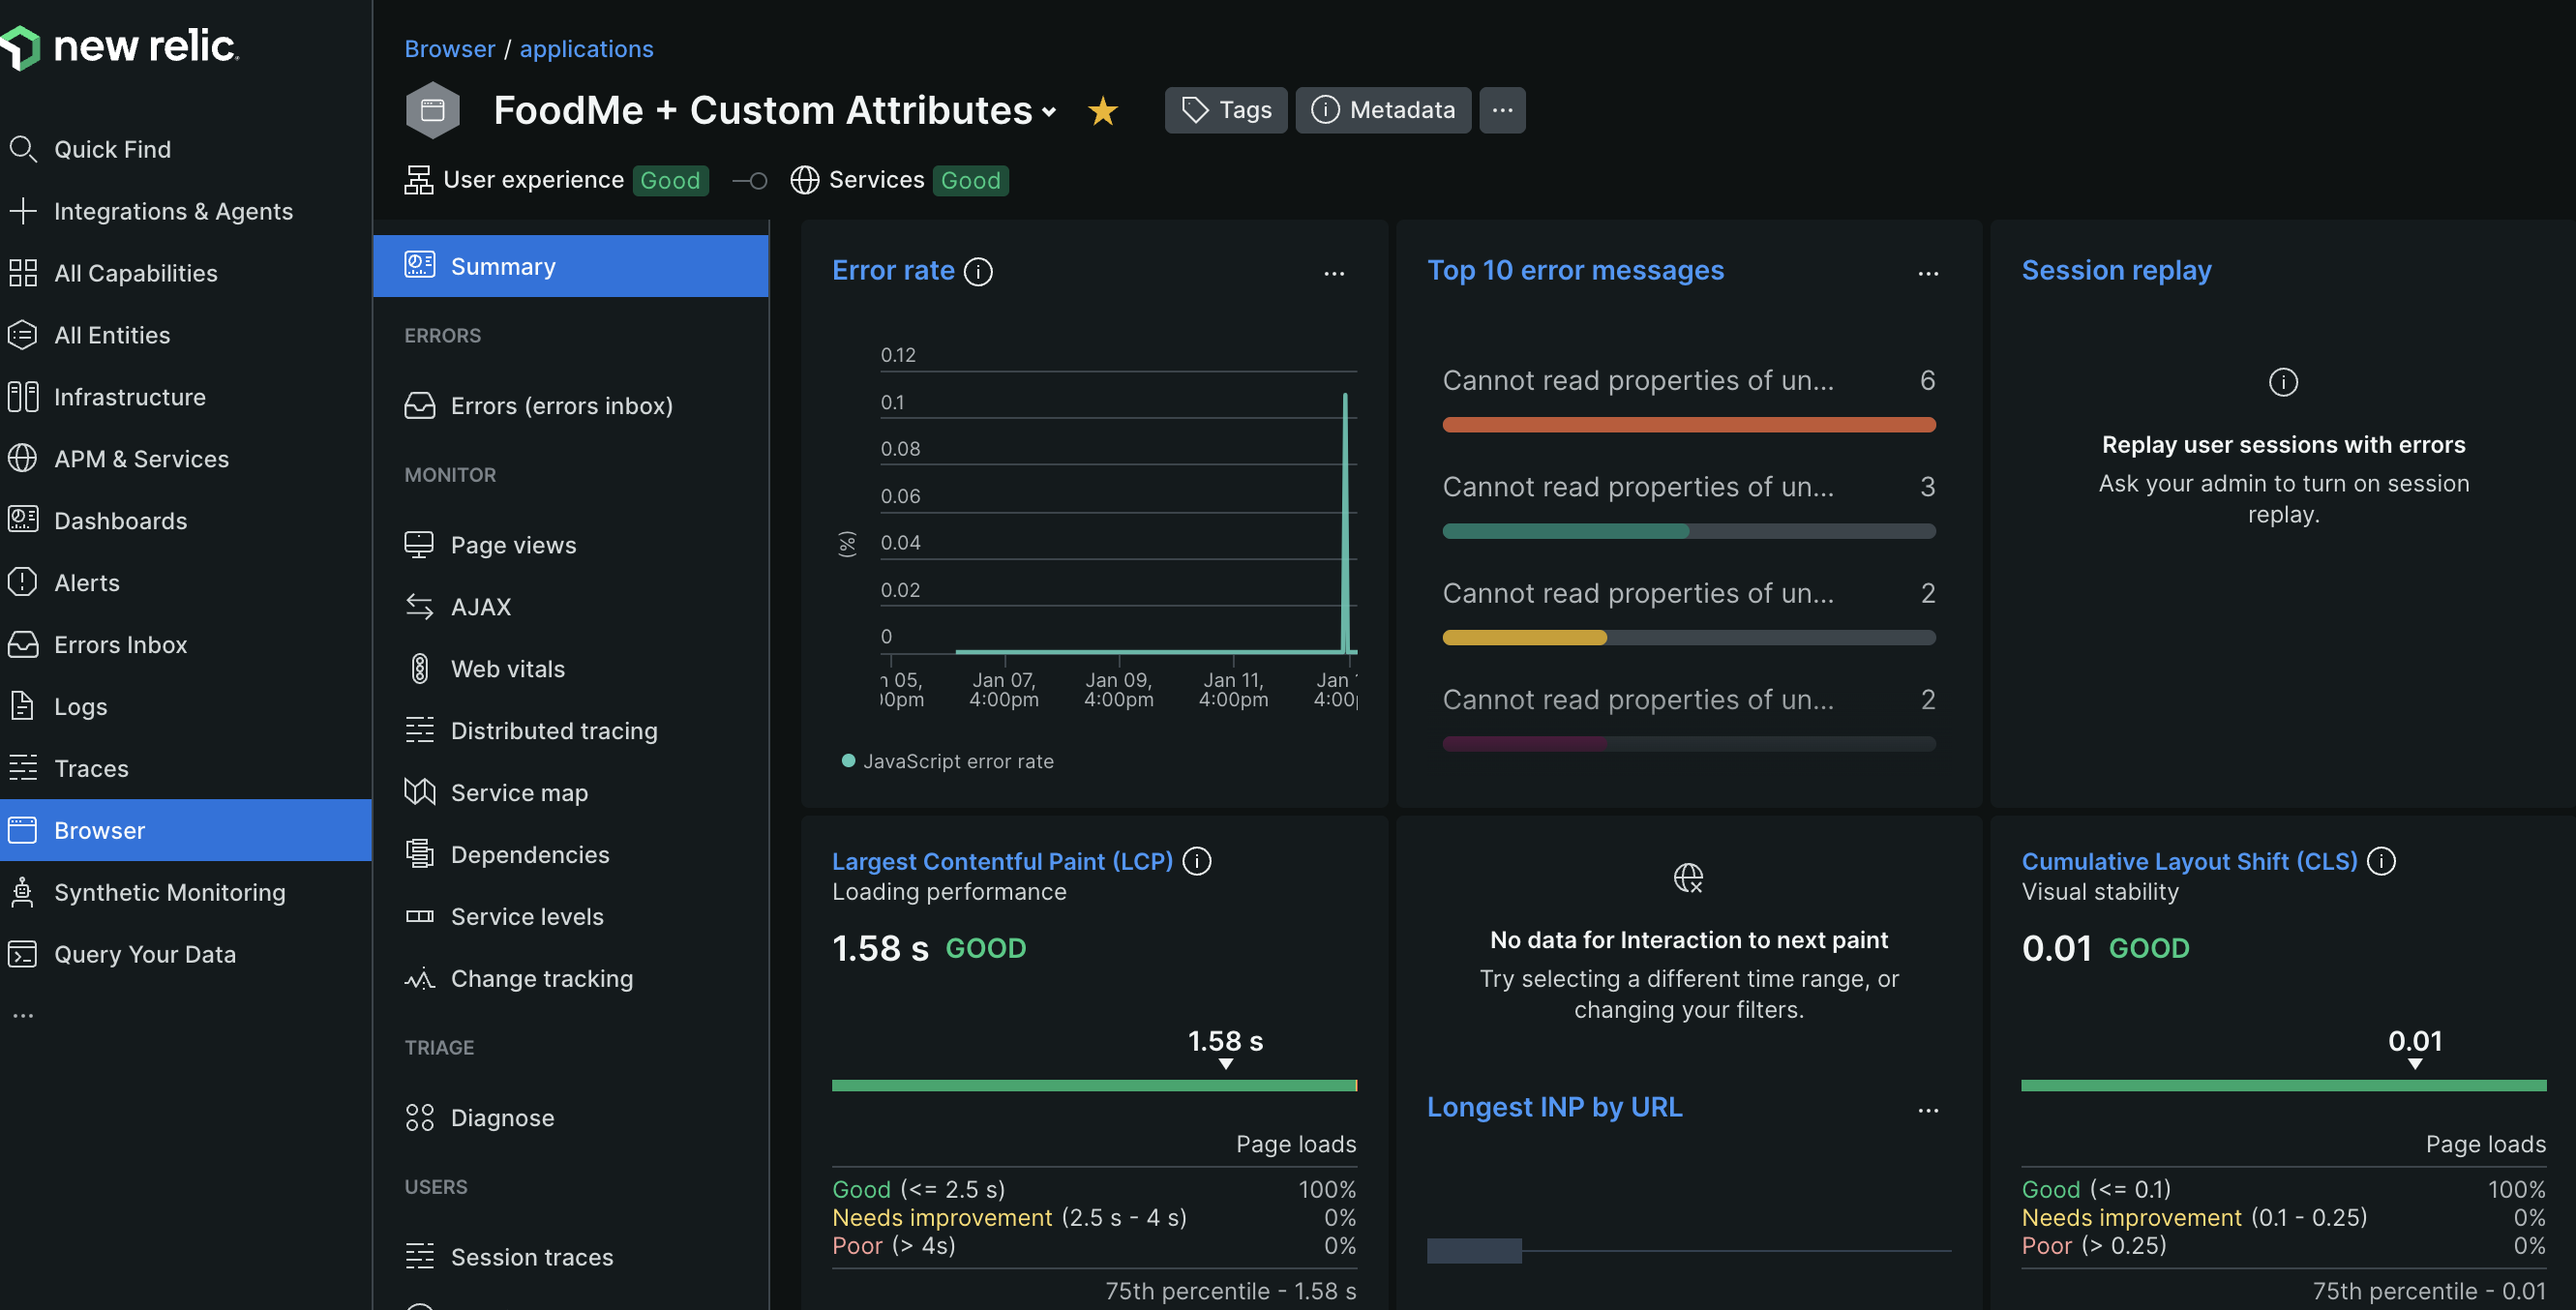Screen dimensions: 2576x1310
Task: Open the Top 10 error messages link
Action: click(1575, 270)
